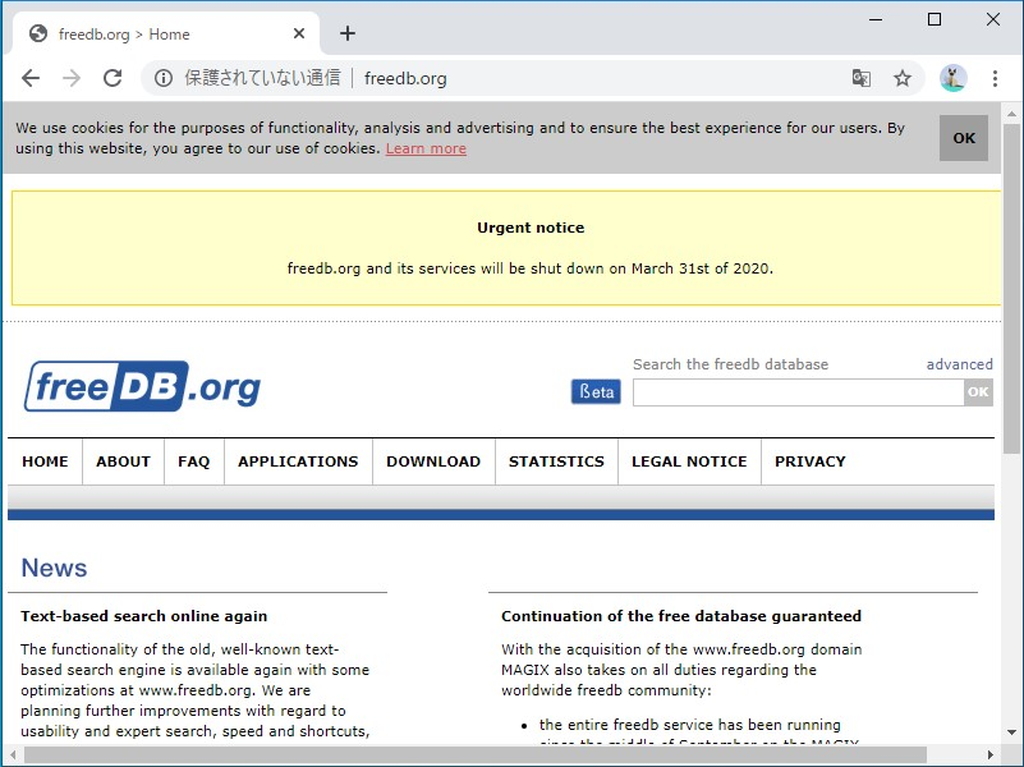Open the LEGAL NOTICE page
The height and width of the screenshot is (767, 1024).
click(x=689, y=461)
